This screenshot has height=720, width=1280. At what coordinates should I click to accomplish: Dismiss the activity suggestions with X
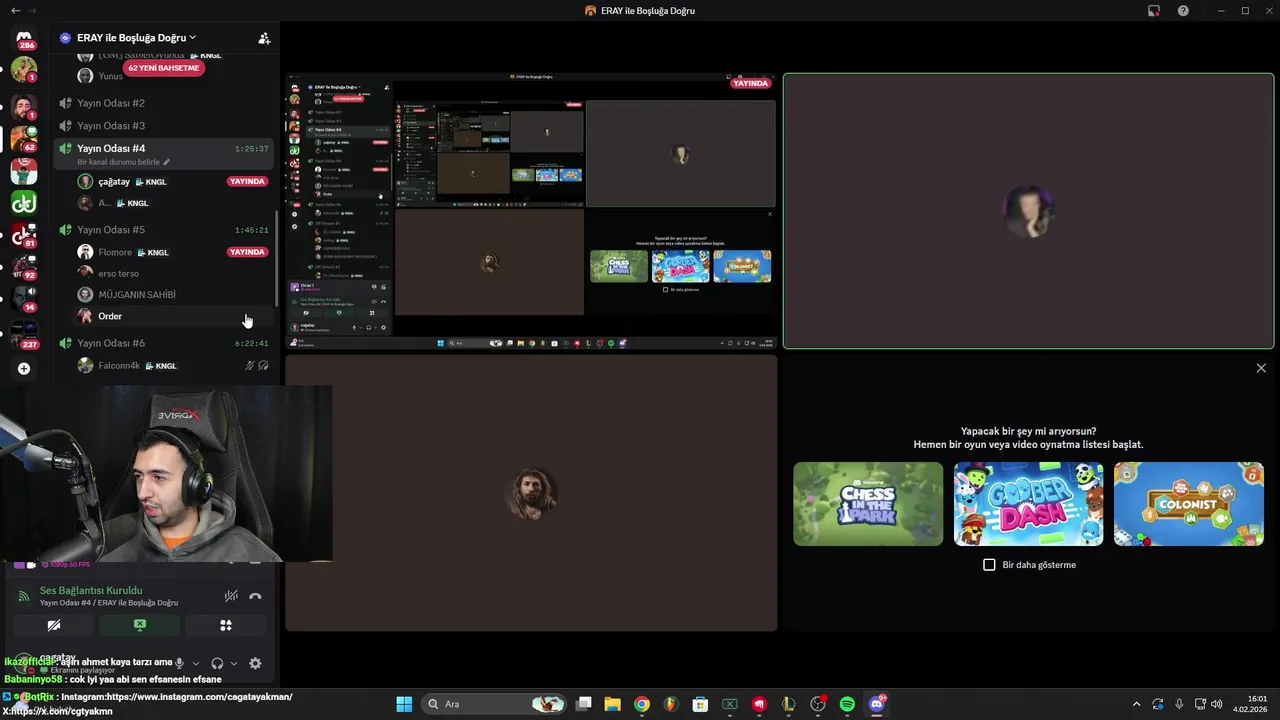1261,368
